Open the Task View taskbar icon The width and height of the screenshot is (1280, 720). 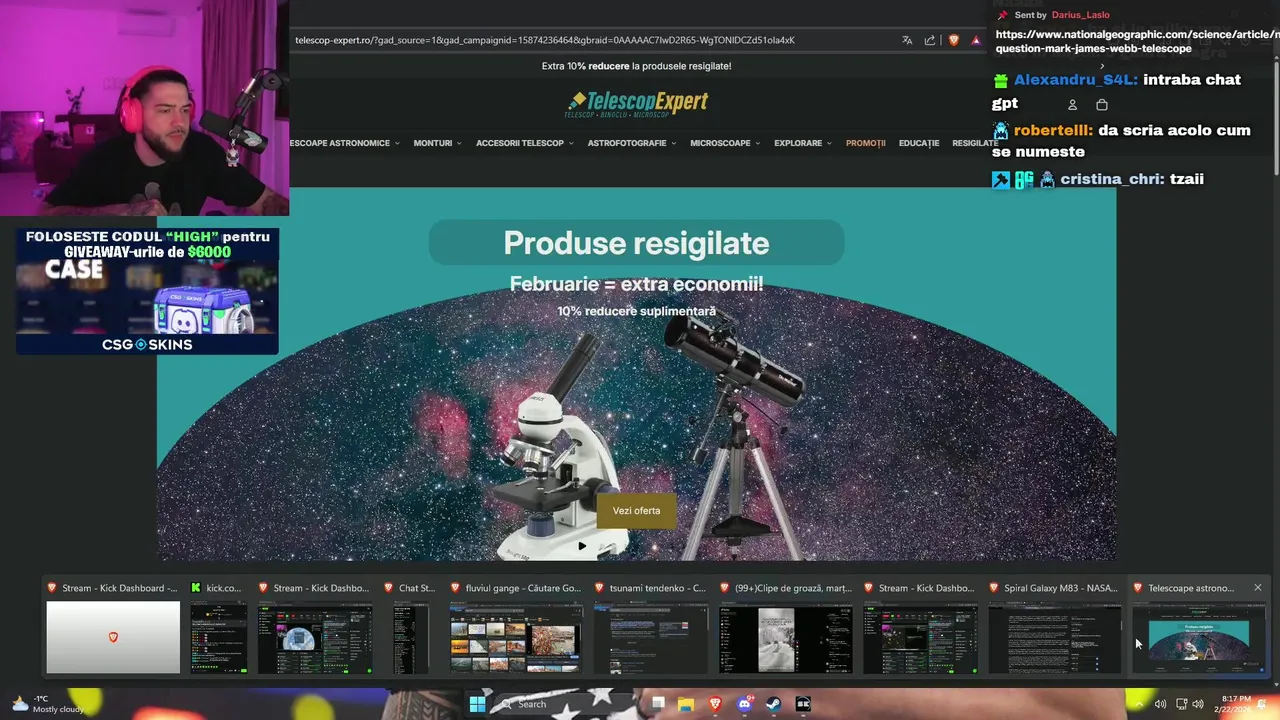[x=657, y=704]
